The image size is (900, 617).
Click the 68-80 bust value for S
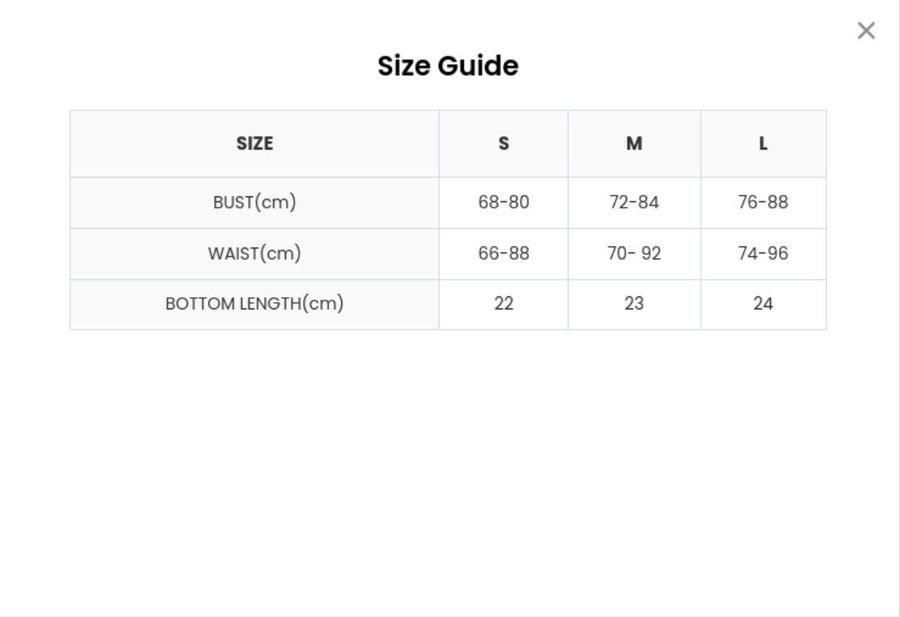[x=503, y=202]
